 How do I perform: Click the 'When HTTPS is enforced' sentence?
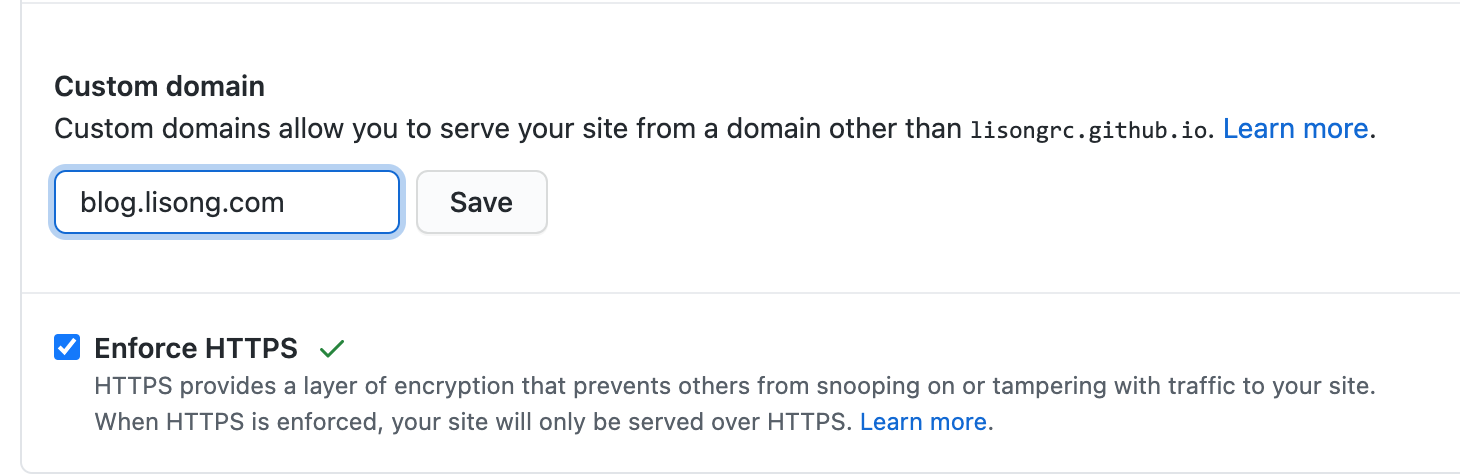click(543, 422)
